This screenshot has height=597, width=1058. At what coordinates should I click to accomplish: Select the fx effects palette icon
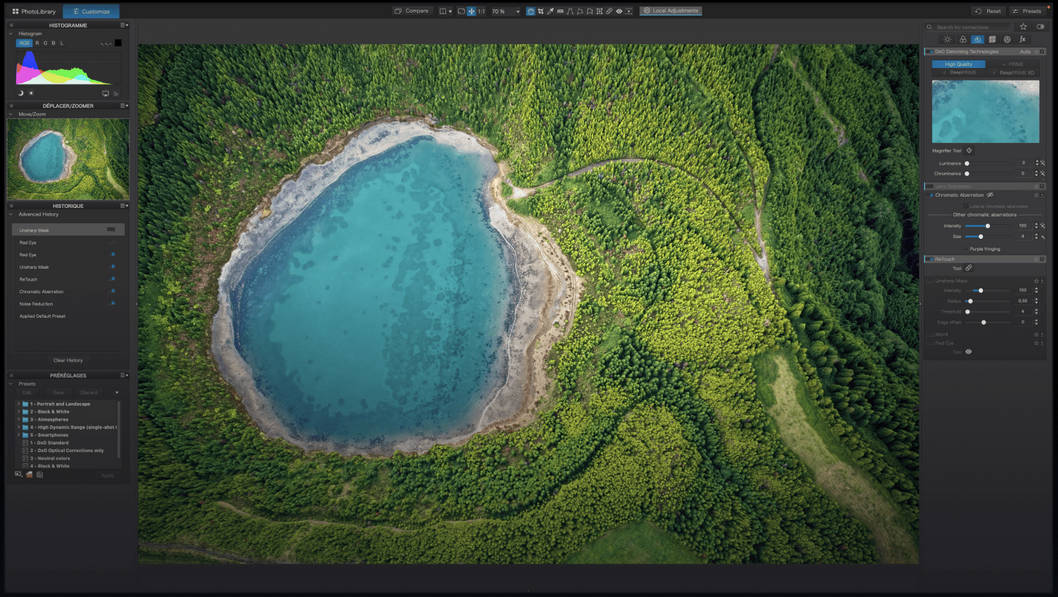coord(1022,39)
